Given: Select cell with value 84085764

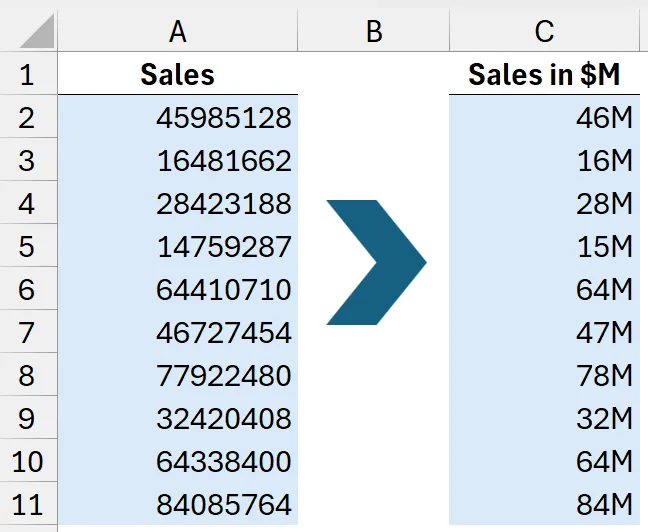Looking at the screenshot, I should pos(178,504).
